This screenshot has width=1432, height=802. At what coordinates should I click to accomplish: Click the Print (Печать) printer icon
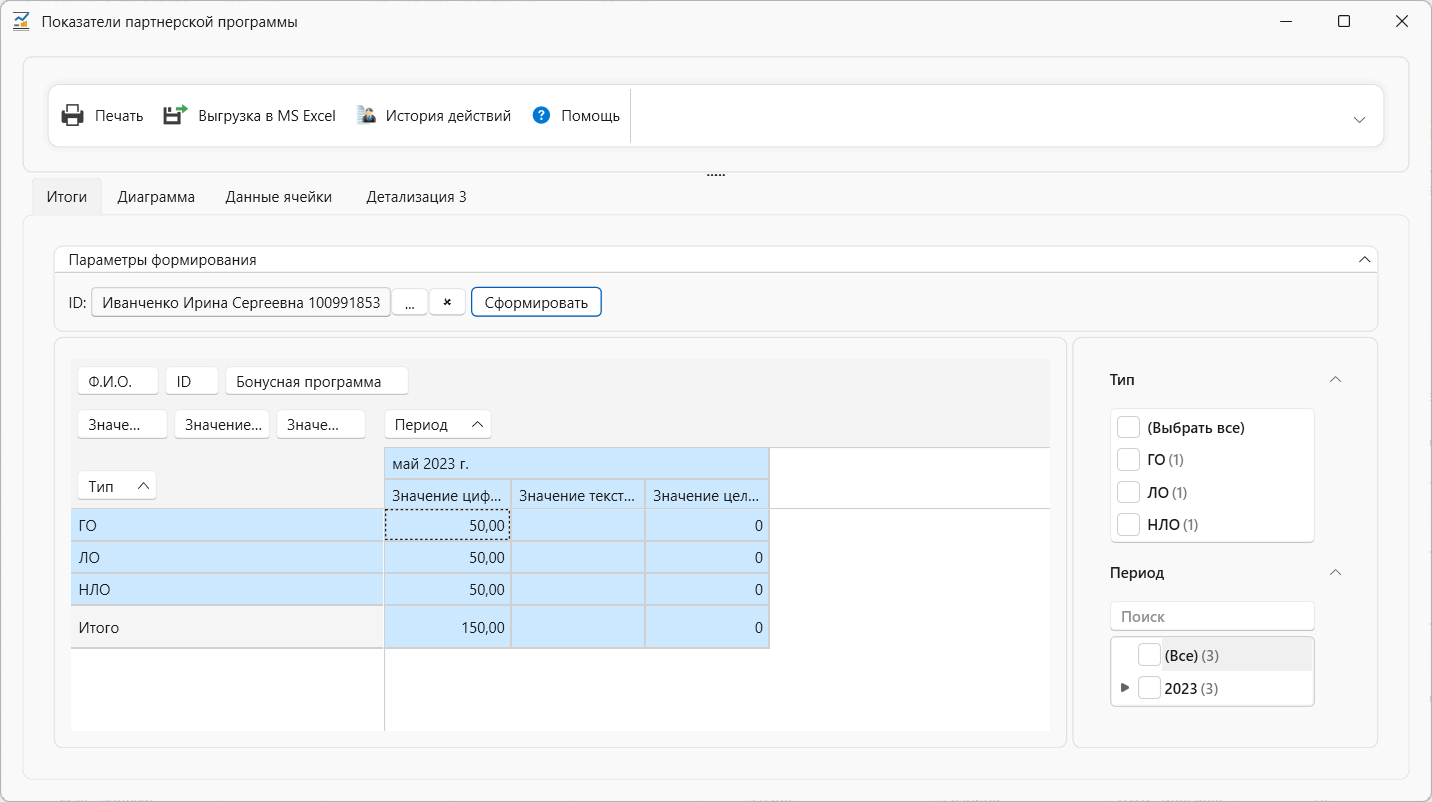click(73, 116)
